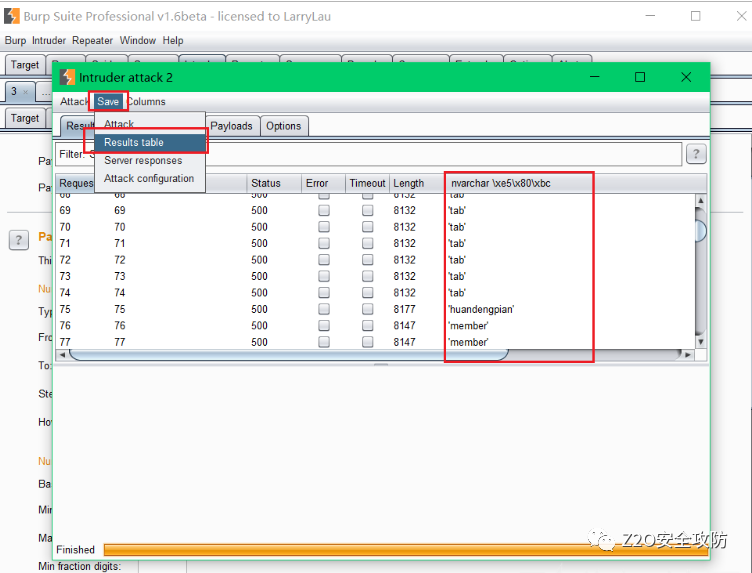Screen dimensions: 752x573
Task: Switch to the Results tab
Action: pos(78,126)
